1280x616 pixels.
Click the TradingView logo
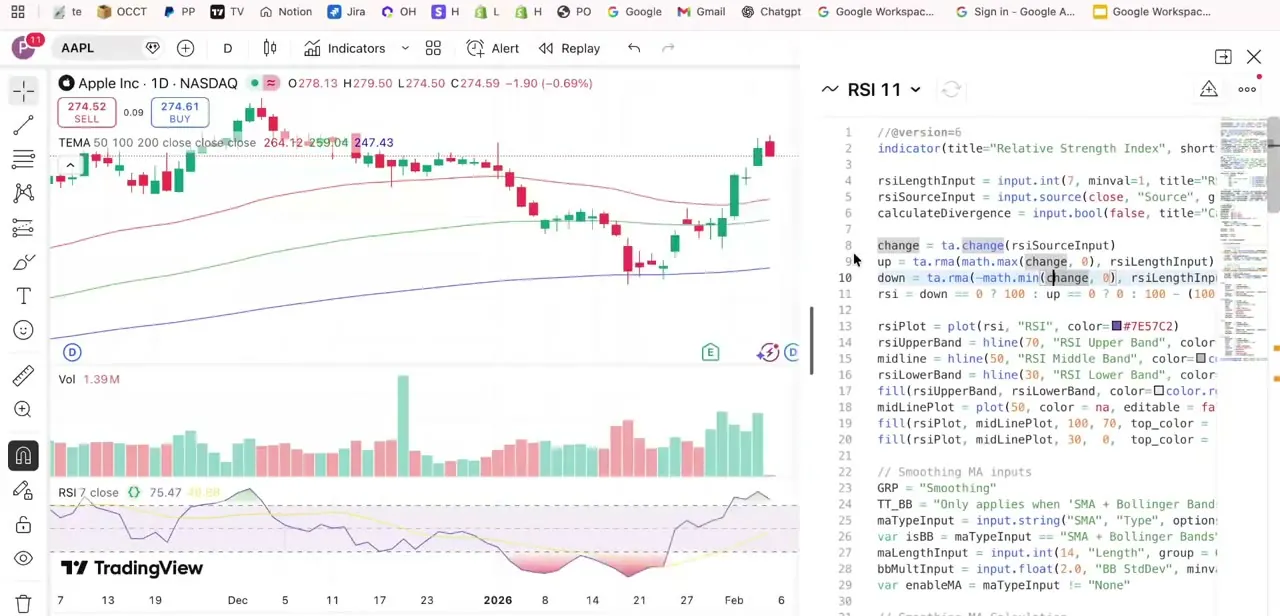pos(132,568)
